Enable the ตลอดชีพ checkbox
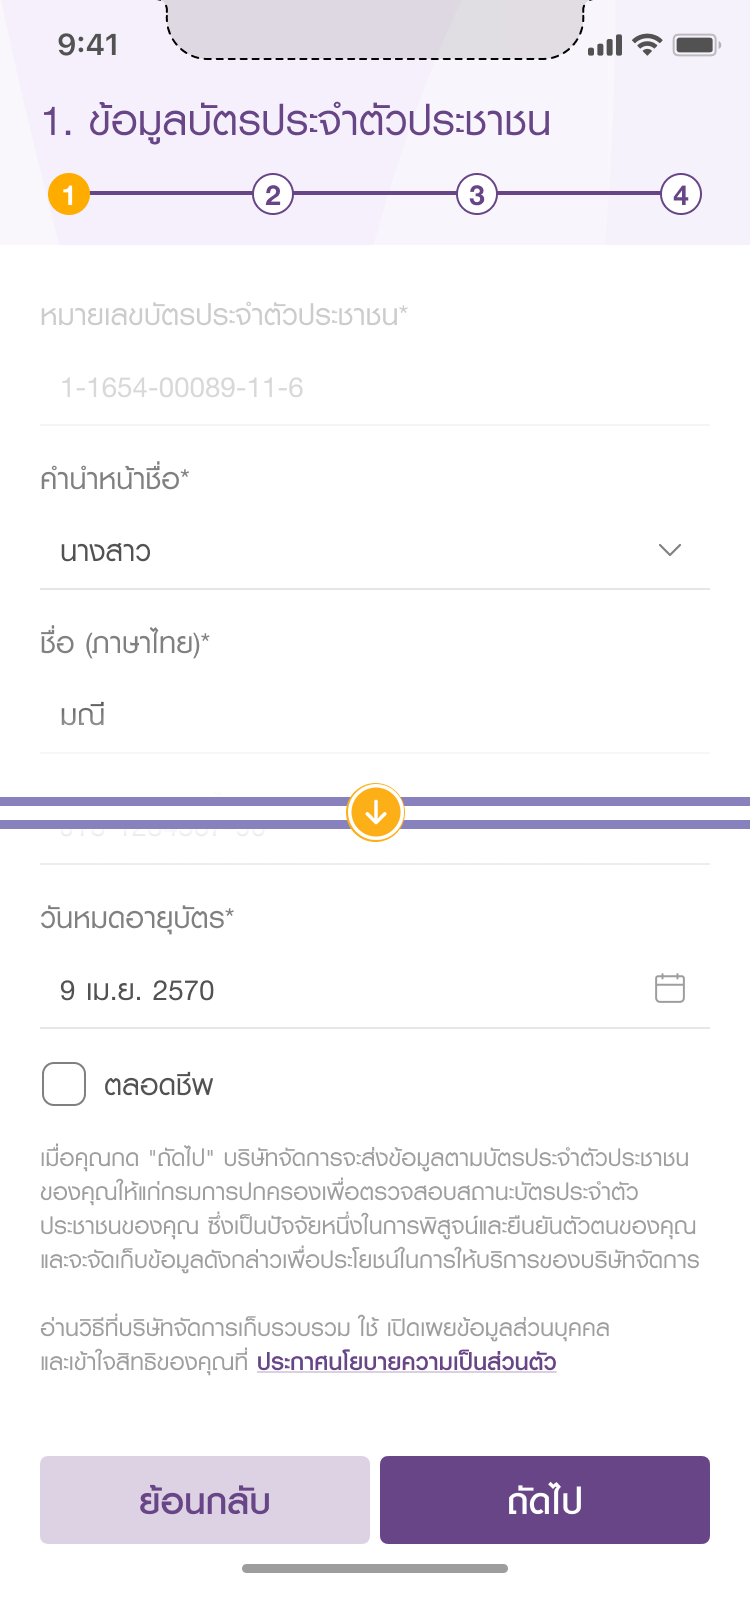This screenshot has width=750, height=1624. (64, 1084)
